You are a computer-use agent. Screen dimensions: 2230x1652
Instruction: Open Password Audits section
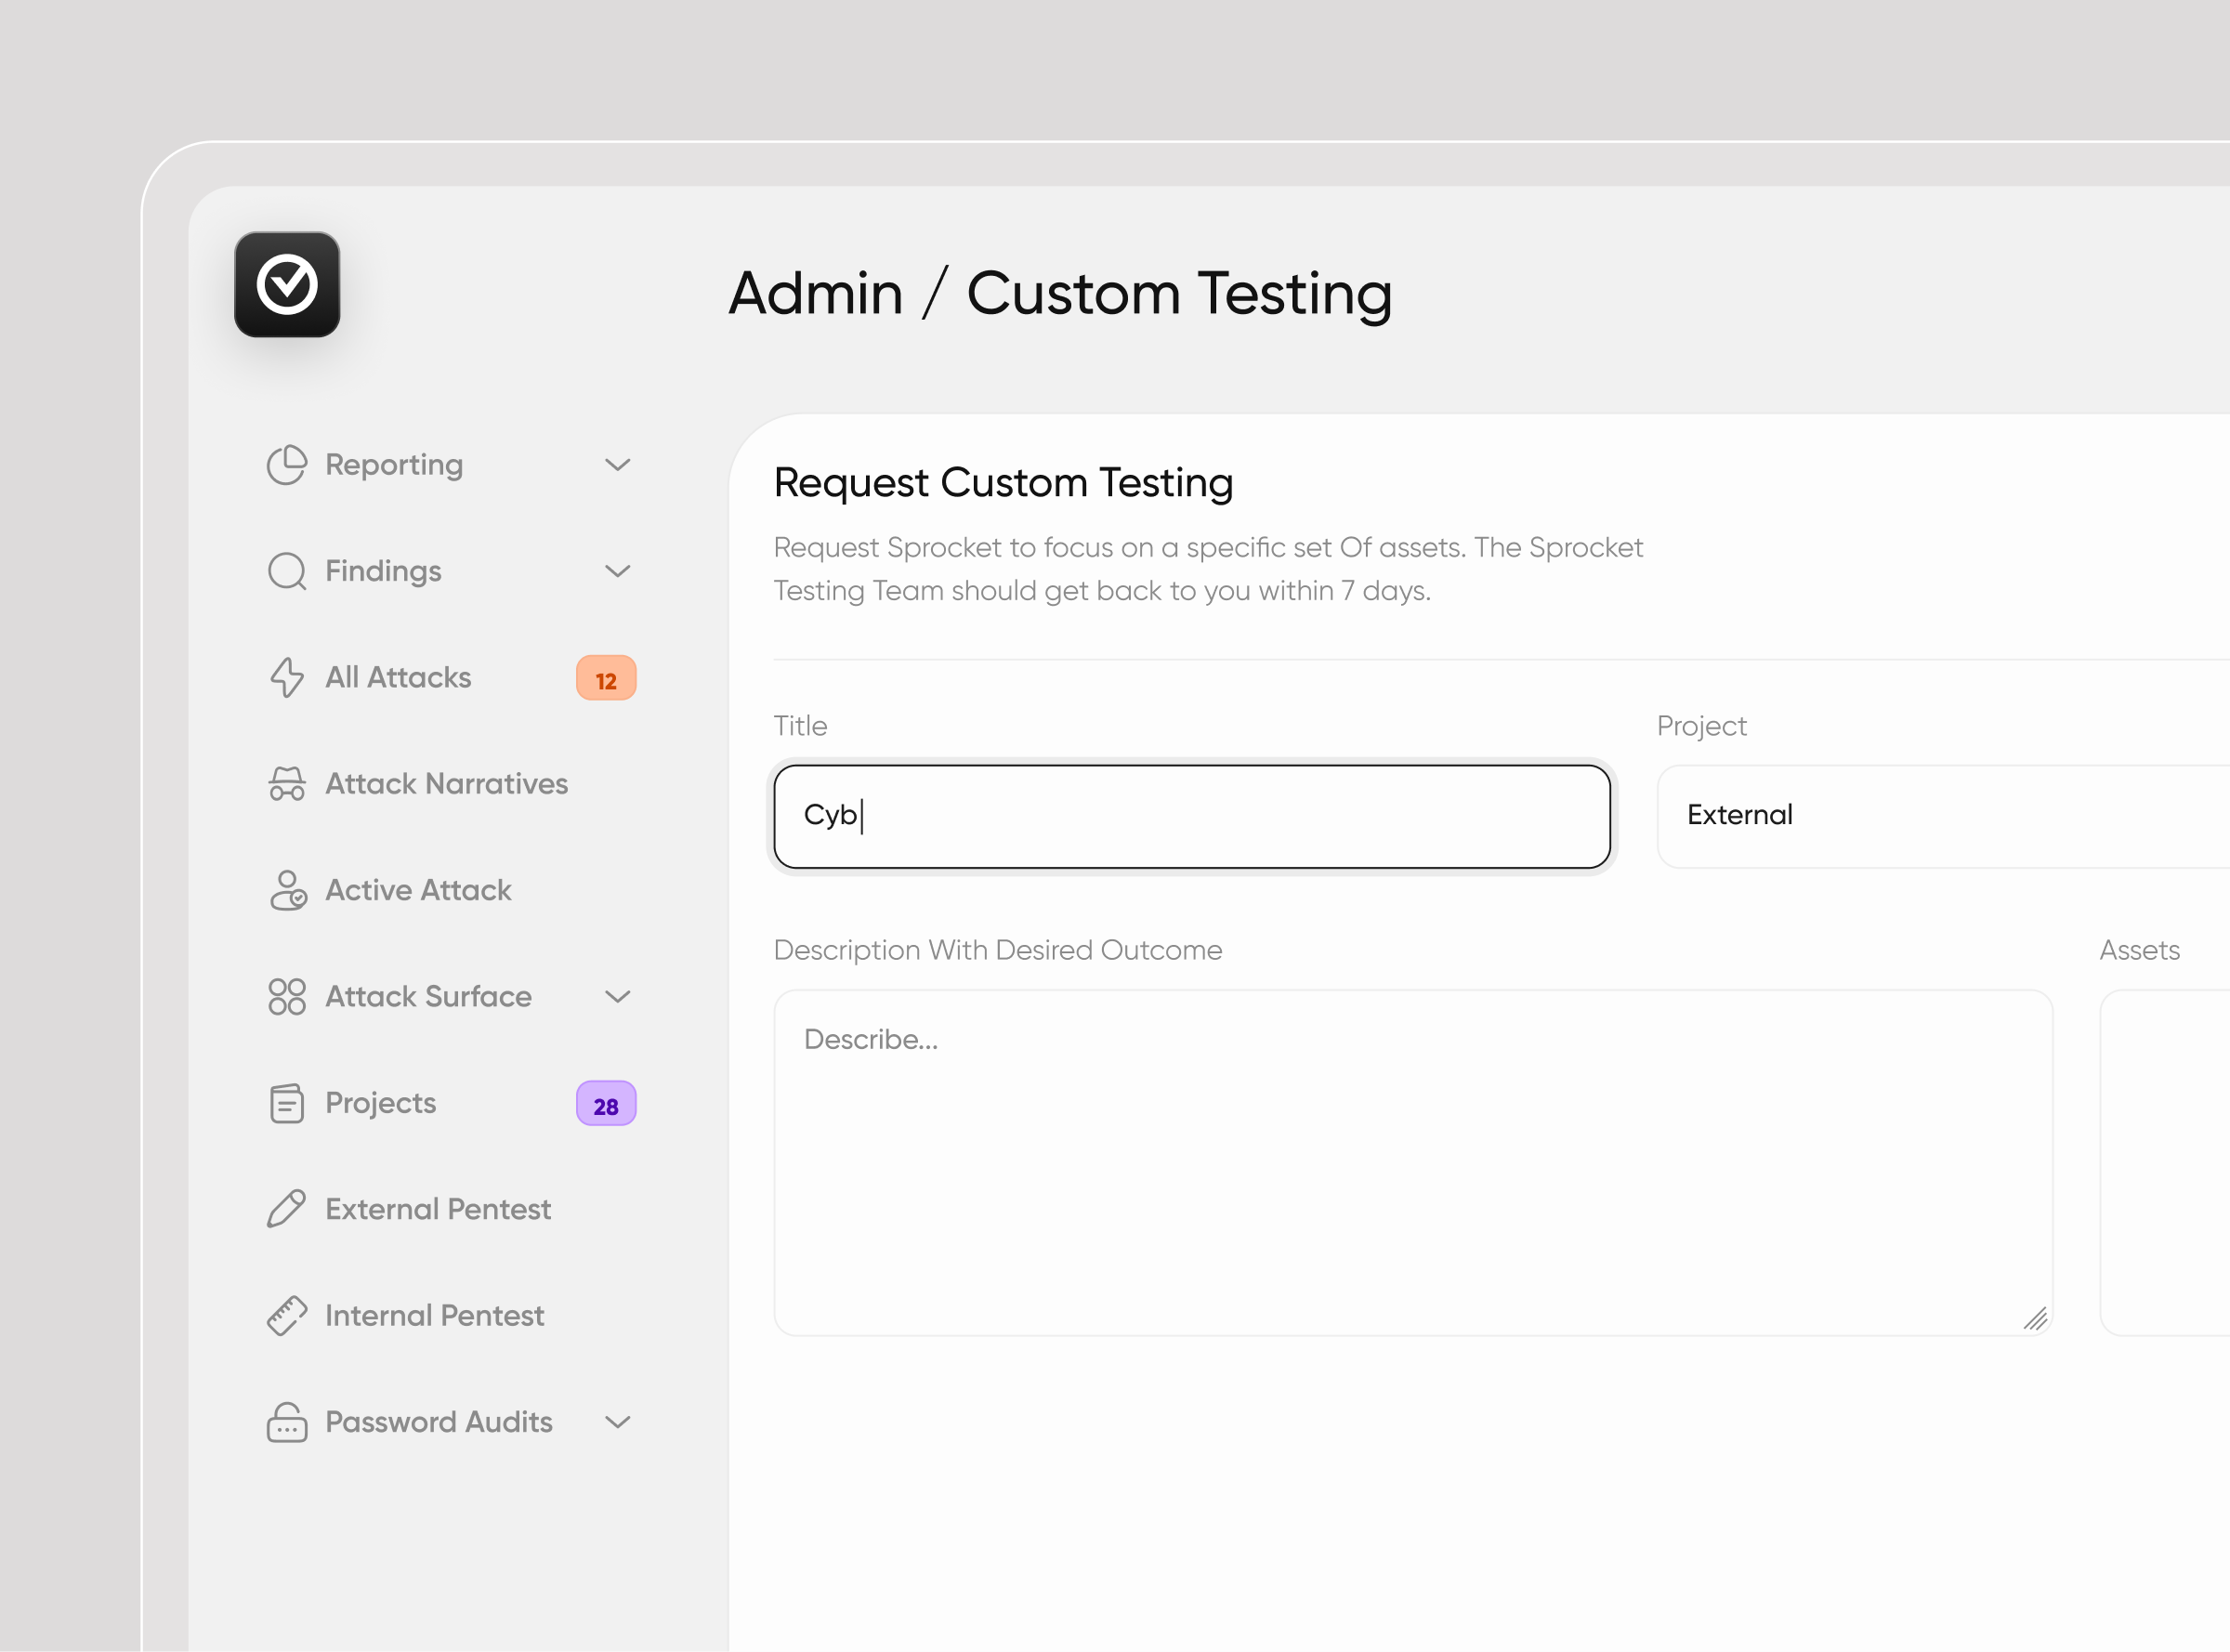(438, 1422)
